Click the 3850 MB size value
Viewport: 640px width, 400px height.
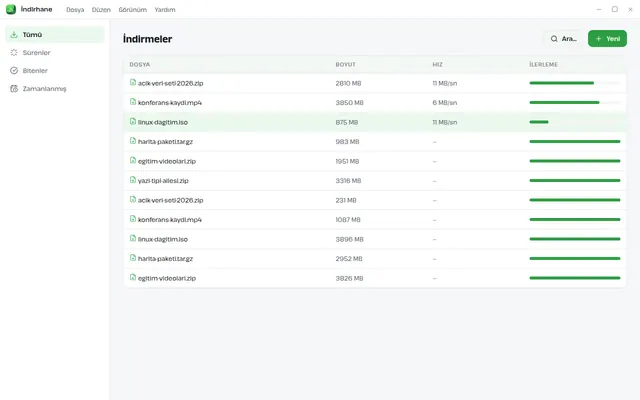(349, 103)
